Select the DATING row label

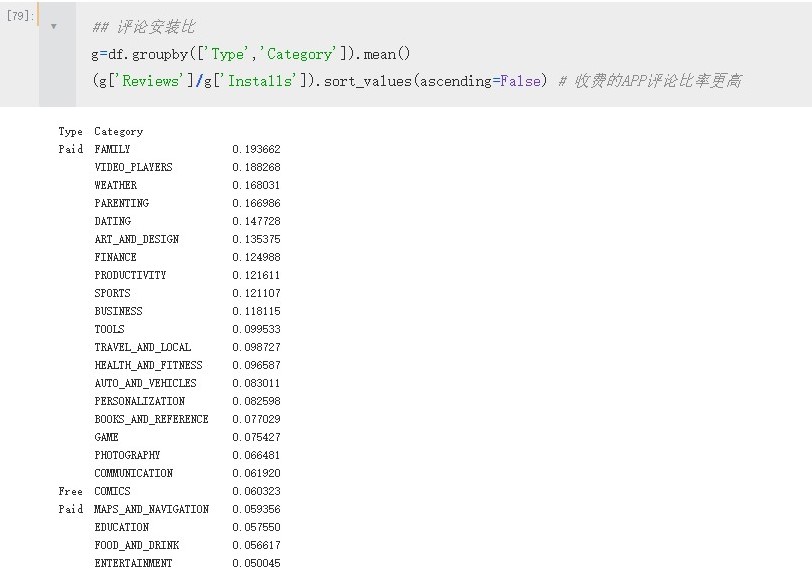tap(112, 221)
